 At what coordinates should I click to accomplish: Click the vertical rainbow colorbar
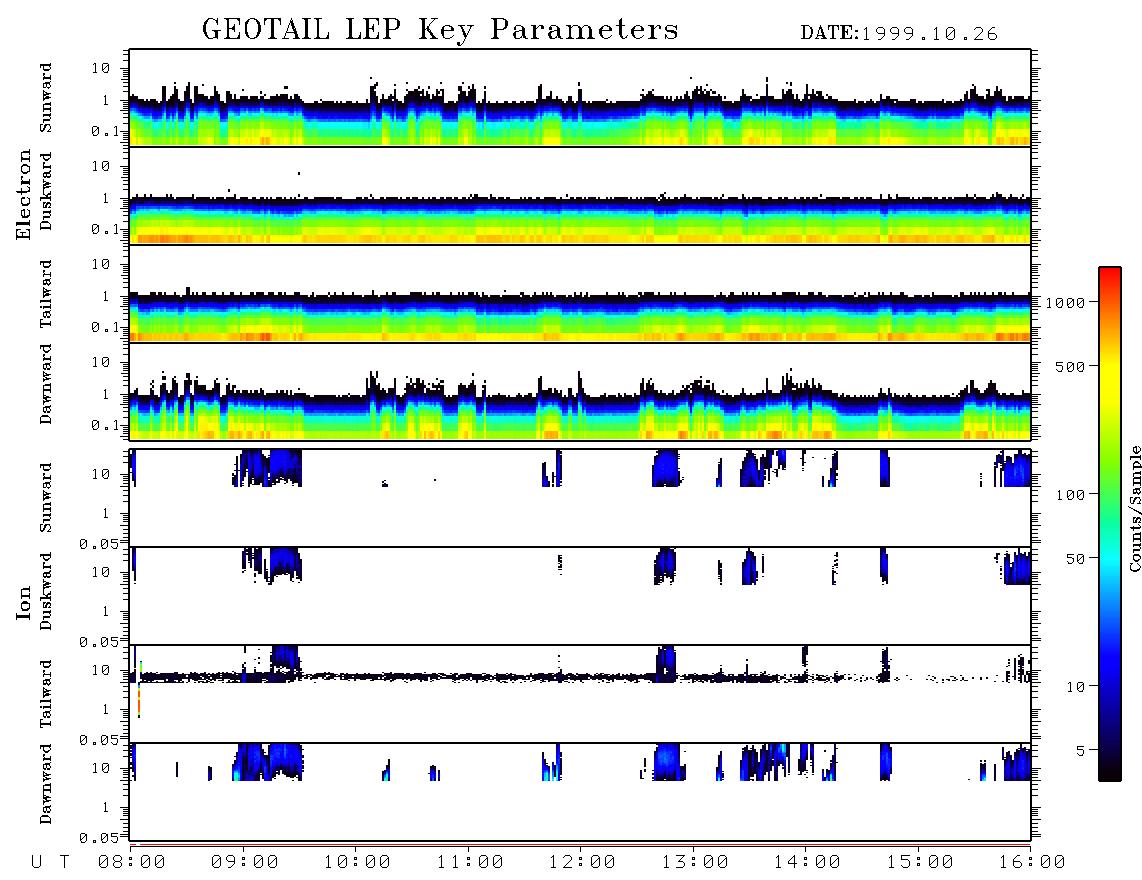(x=1110, y=524)
